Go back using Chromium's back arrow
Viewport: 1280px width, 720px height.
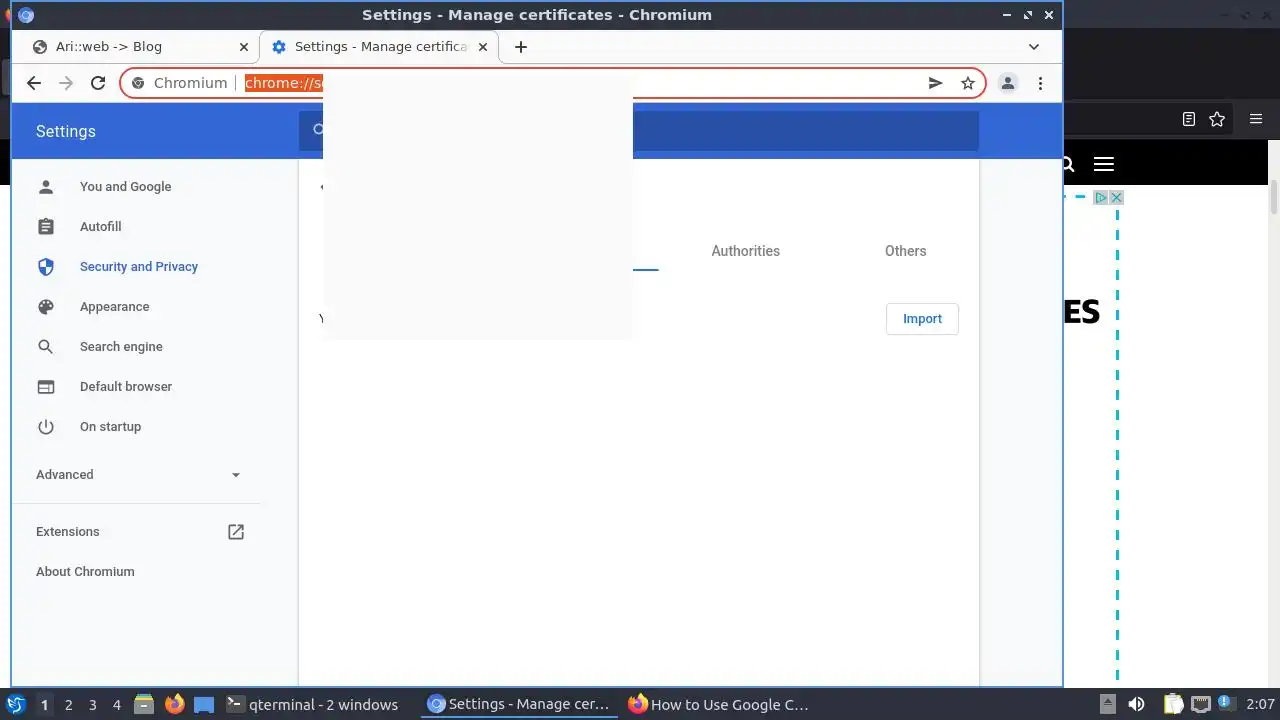click(34, 83)
